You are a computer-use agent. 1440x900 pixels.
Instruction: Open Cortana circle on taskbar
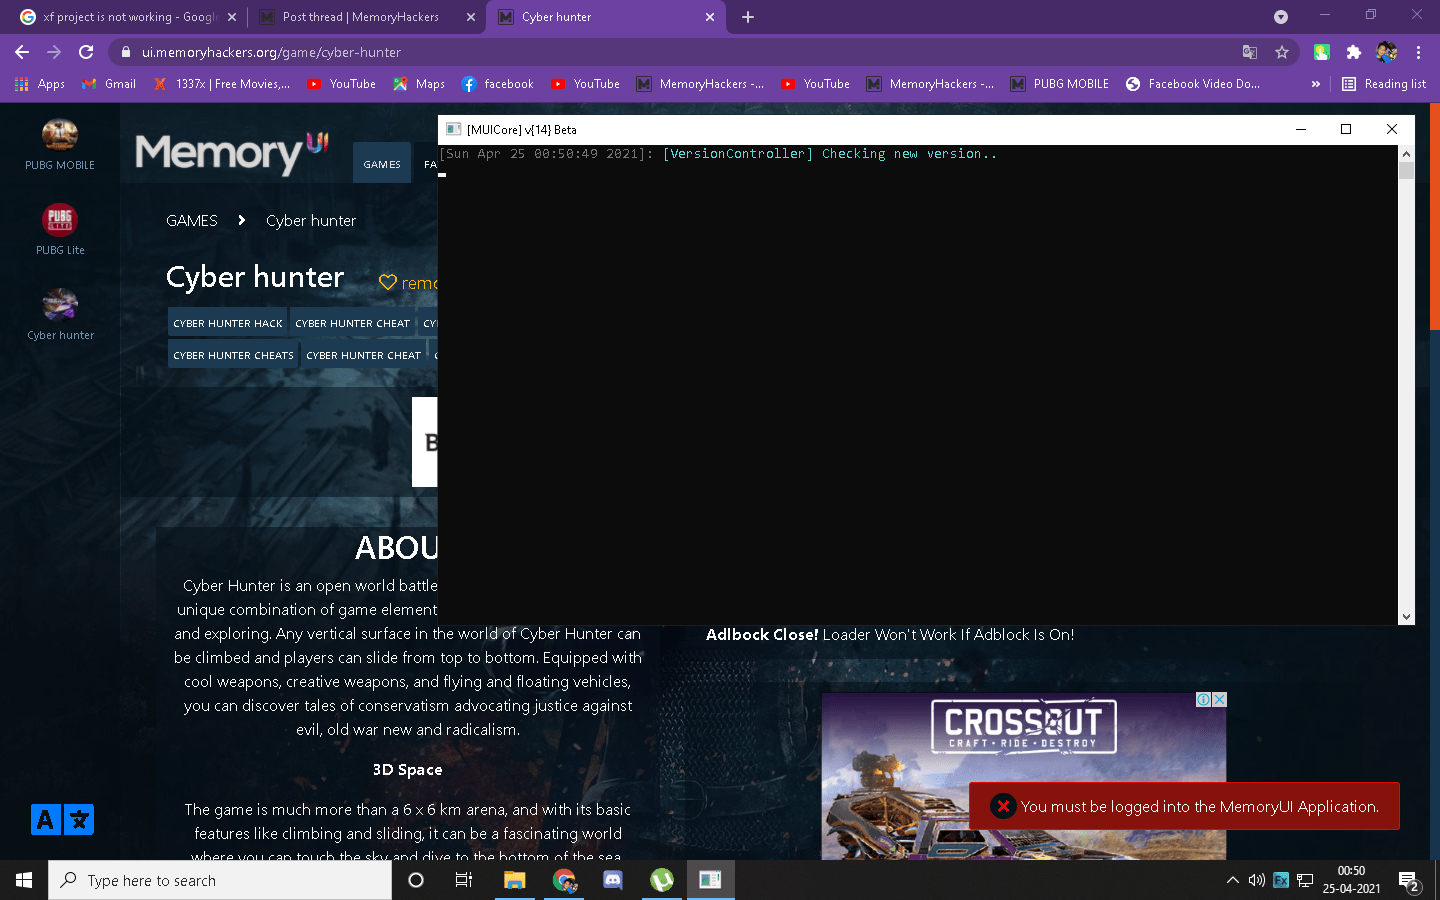click(x=416, y=880)
